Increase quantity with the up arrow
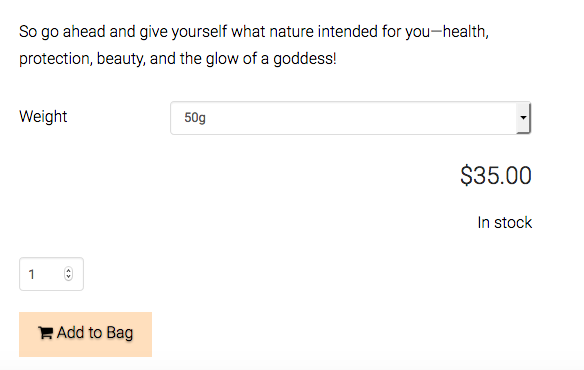 pos(68,270)
